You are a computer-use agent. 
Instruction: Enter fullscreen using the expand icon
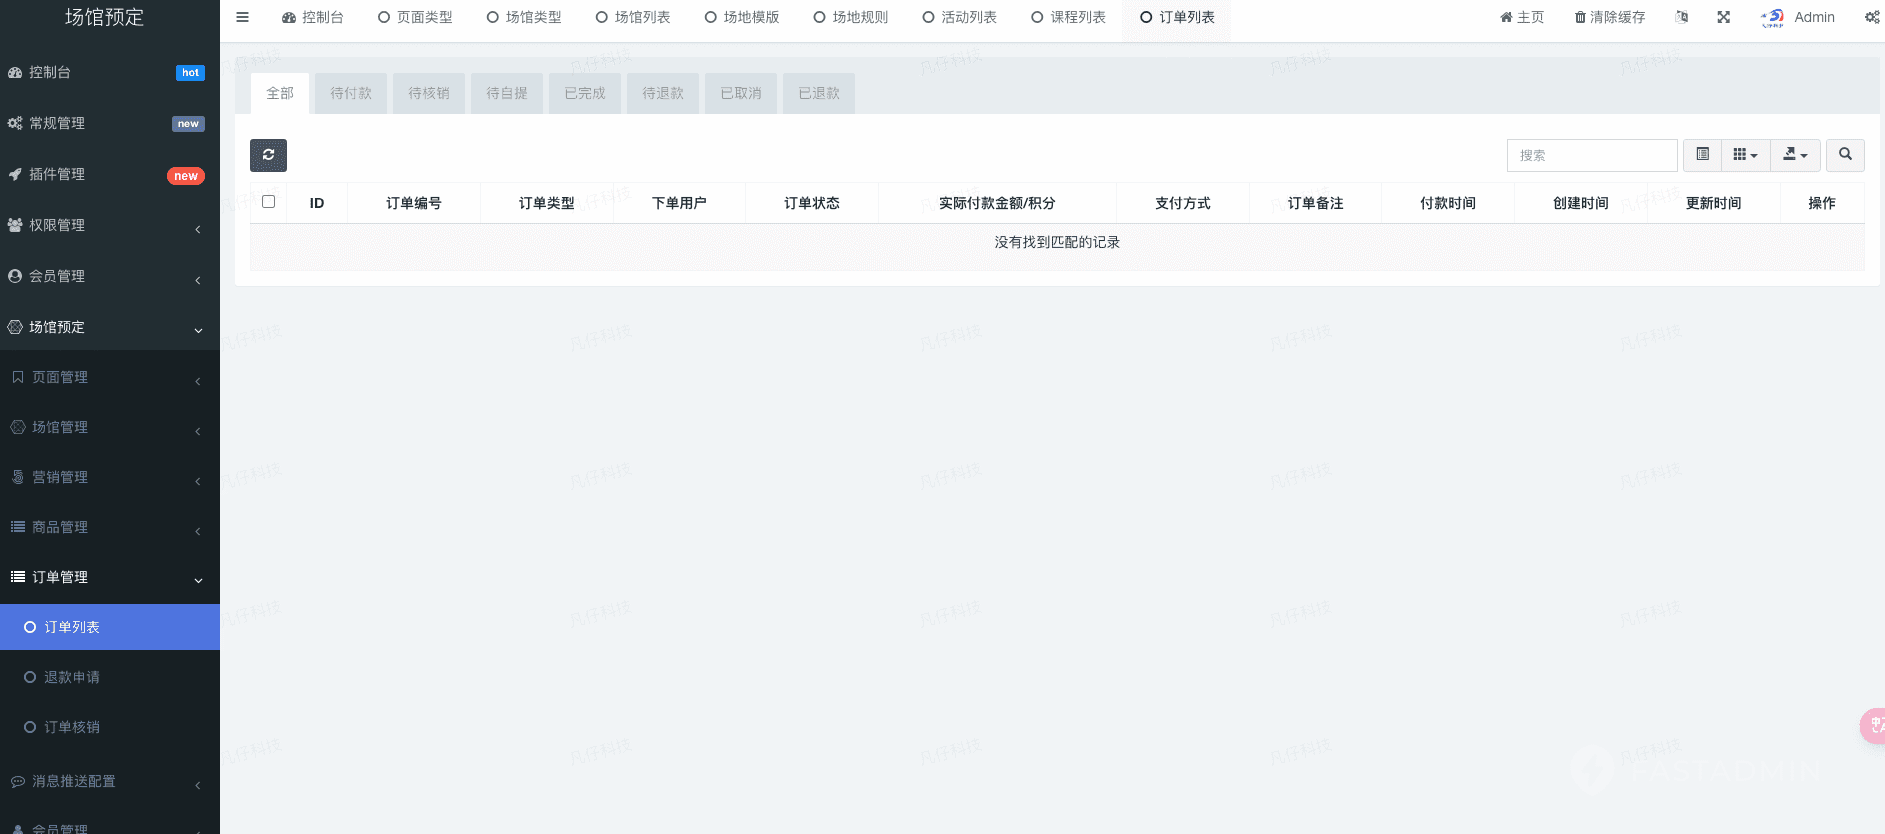(x=1723, y=17)
